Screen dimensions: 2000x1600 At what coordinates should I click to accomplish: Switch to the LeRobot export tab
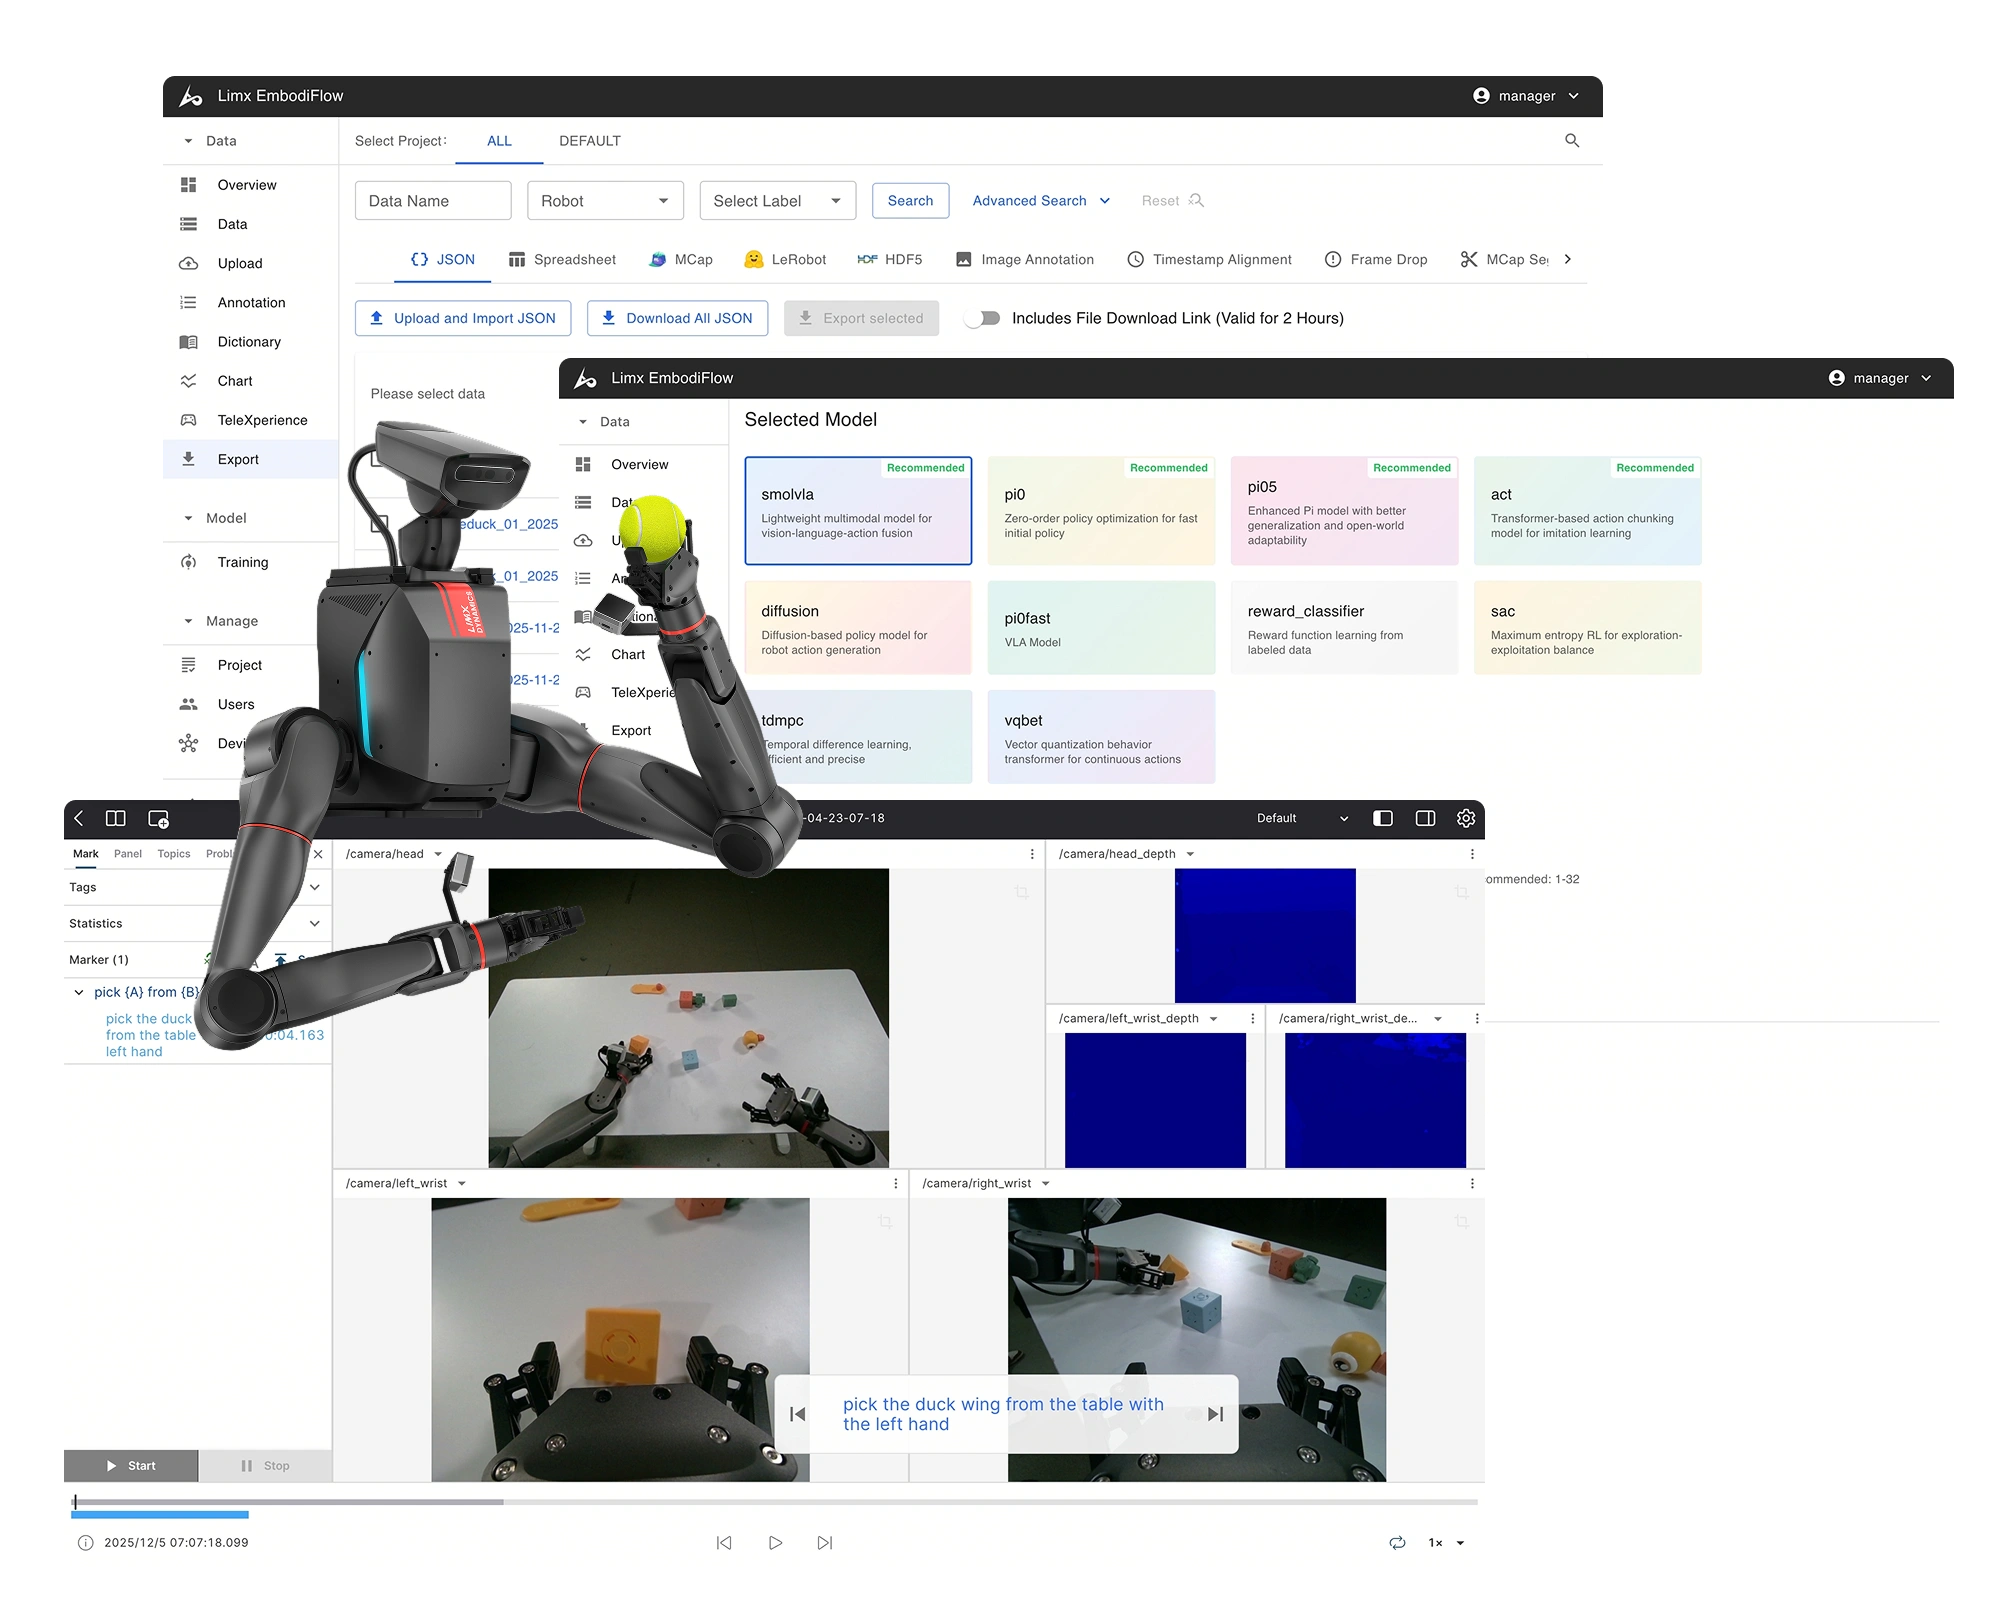pos(785,259)
